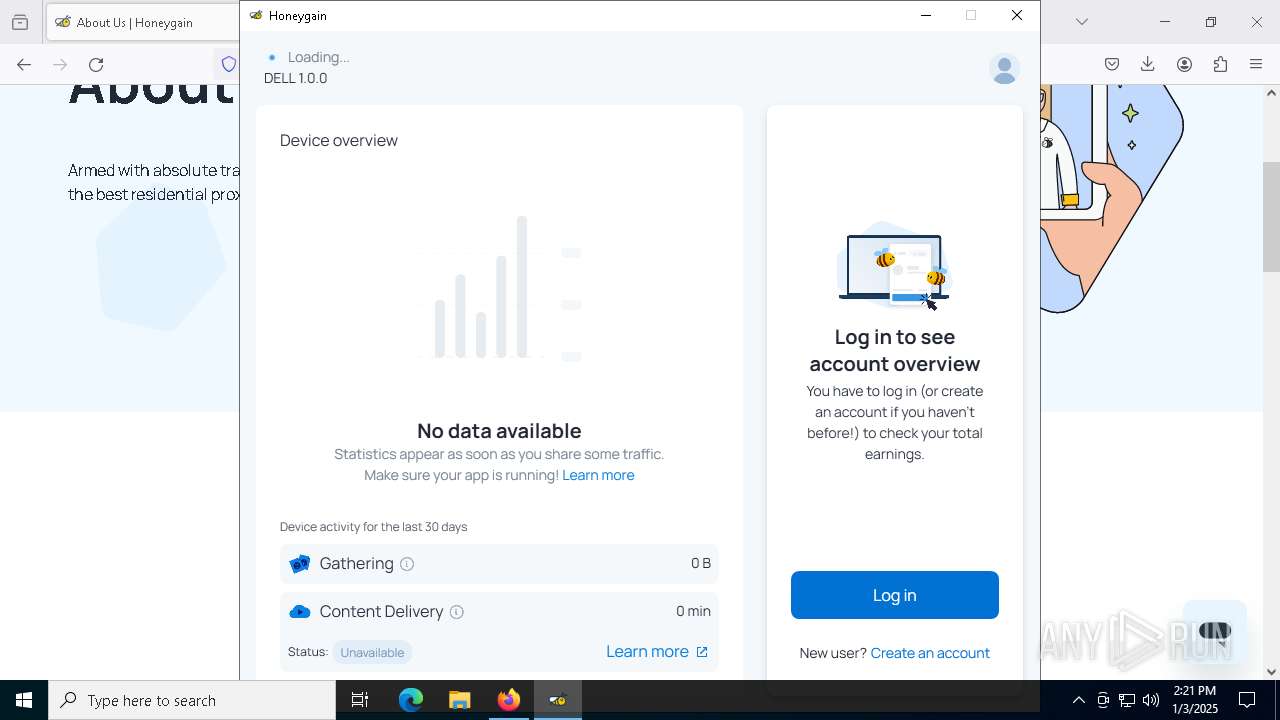Click the volume speaker tray icon
The image size is (1280, 720).
[x=1151, y=700]
